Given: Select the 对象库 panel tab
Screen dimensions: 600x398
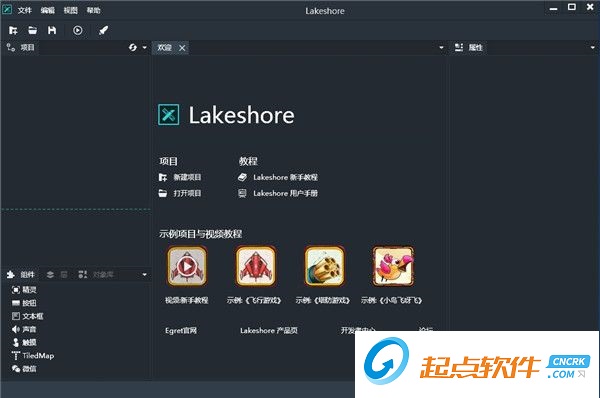Looking at the screenshot, I should click(96, 274).
